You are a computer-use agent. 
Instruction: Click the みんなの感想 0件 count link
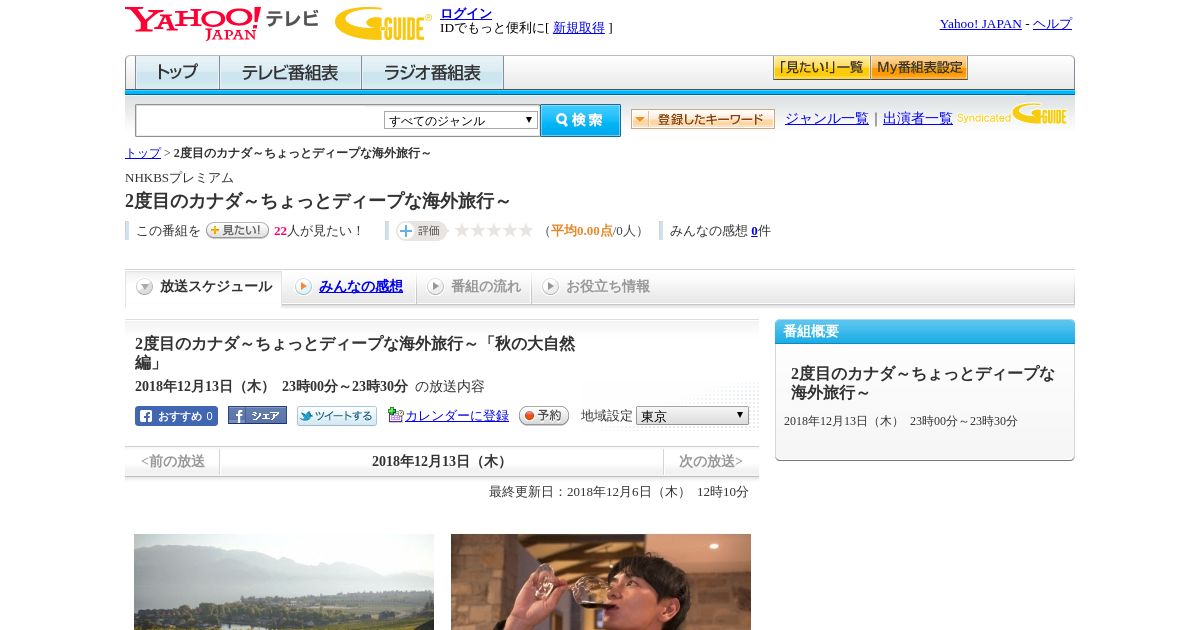coord(754,231)
